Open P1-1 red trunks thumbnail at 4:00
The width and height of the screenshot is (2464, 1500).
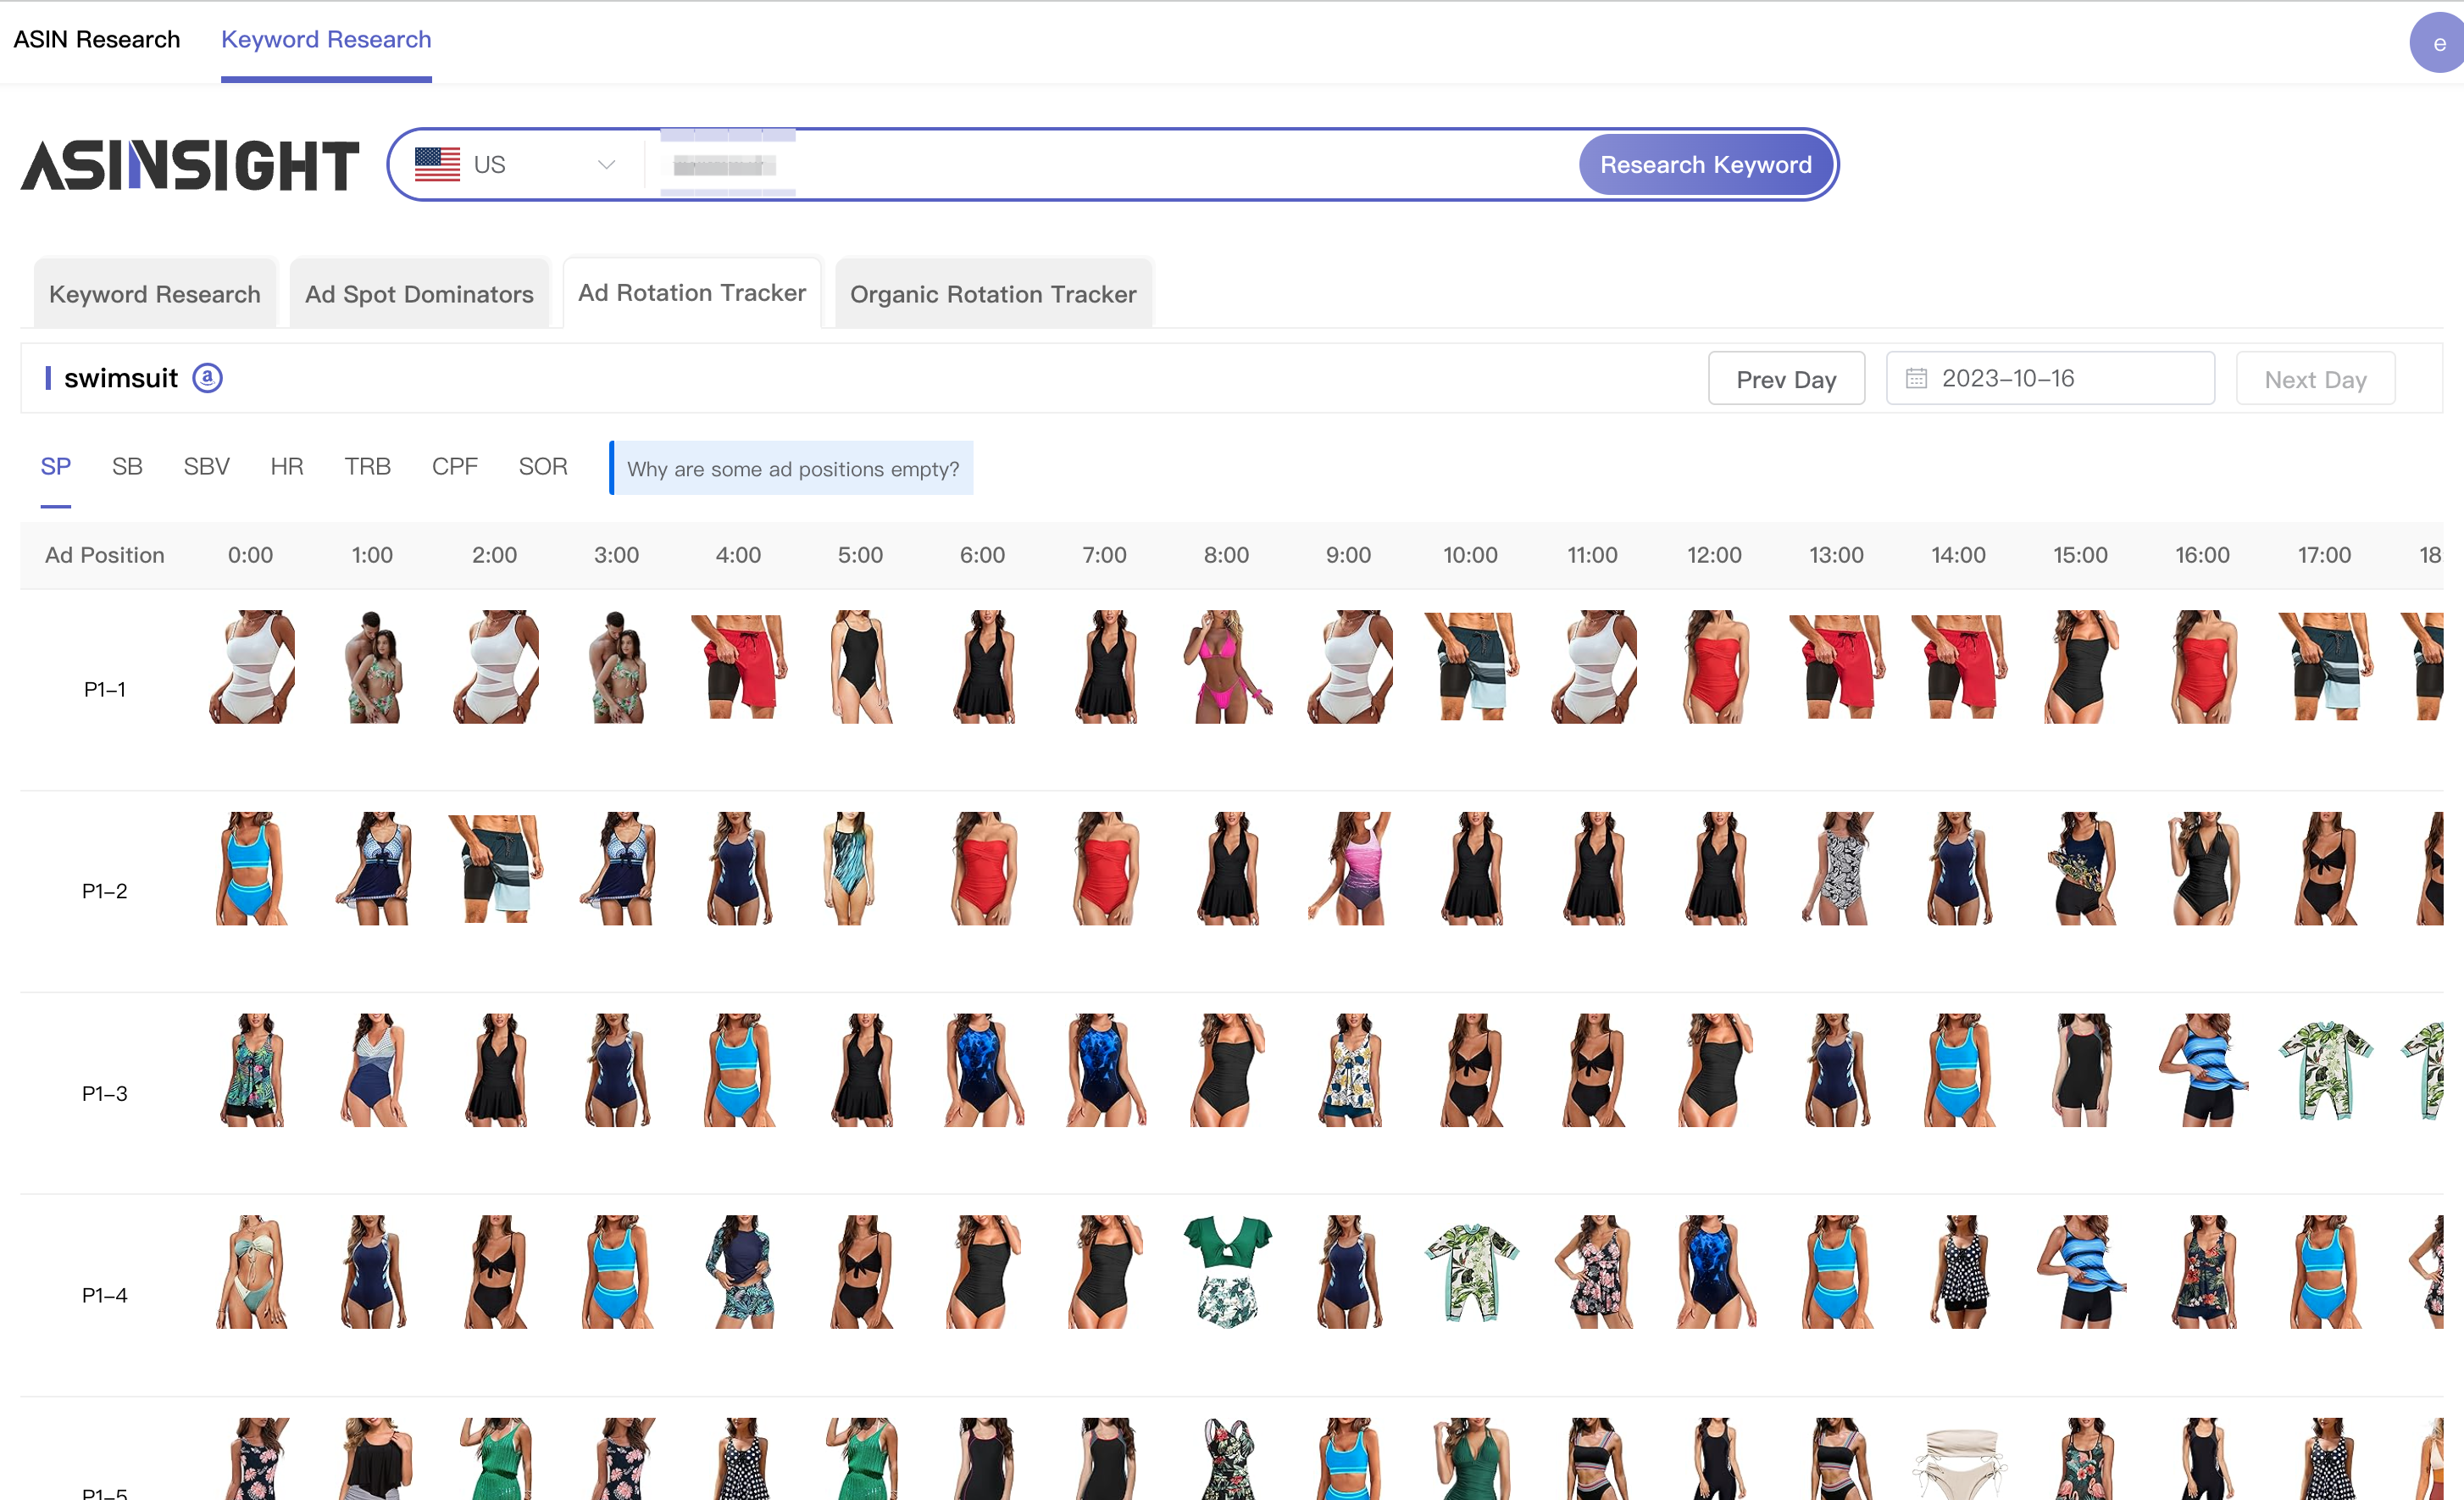tap(739, 667)
